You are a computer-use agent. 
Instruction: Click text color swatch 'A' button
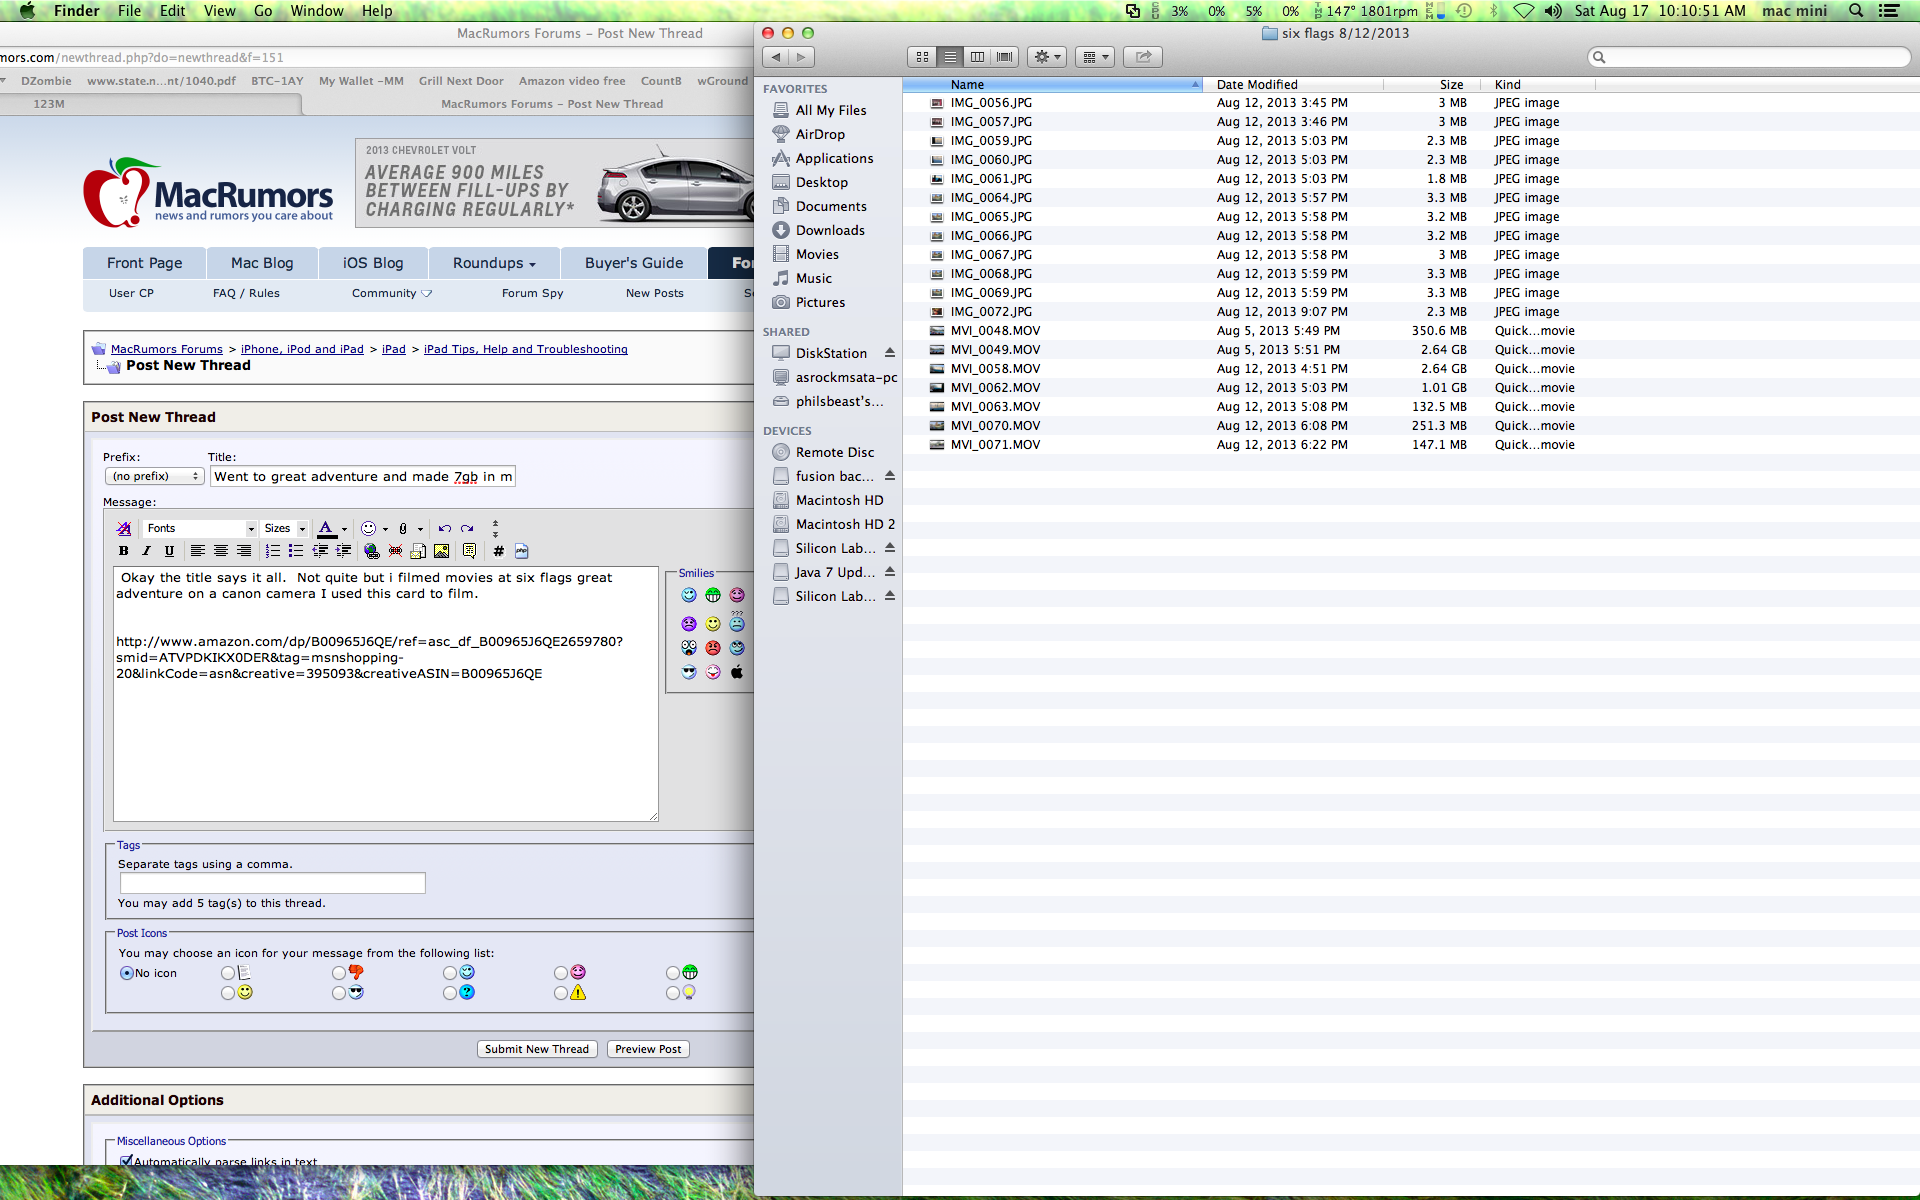[326, 529]
